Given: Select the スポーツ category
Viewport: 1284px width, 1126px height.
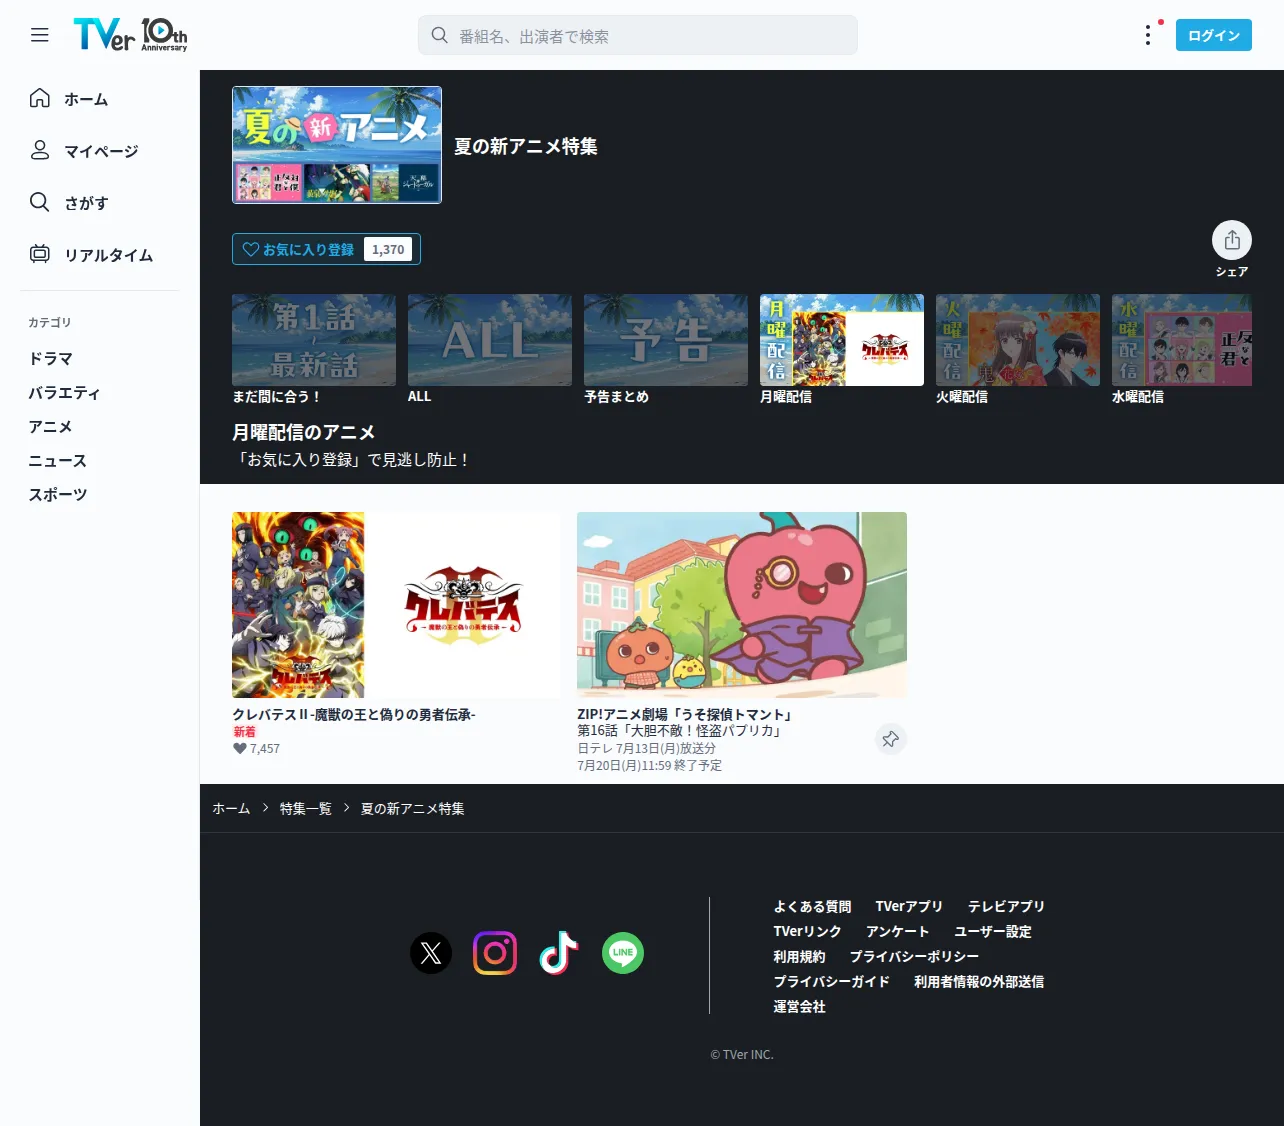Looking at the screenshot, I should point(57,494).
